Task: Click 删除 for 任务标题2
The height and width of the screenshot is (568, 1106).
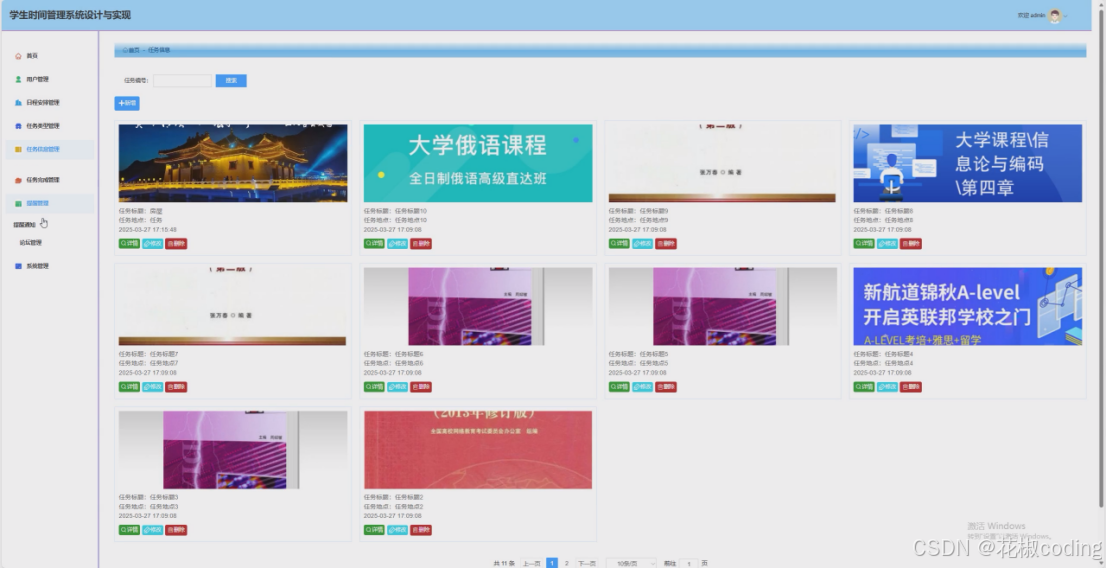Action: pyautogui.click(x=420, y=530)
